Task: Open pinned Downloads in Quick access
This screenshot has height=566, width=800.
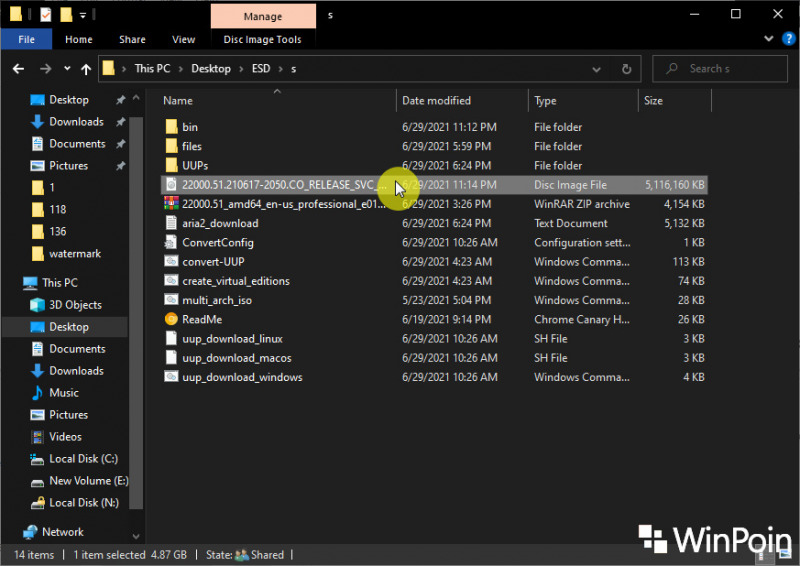Action: [76, 121]
